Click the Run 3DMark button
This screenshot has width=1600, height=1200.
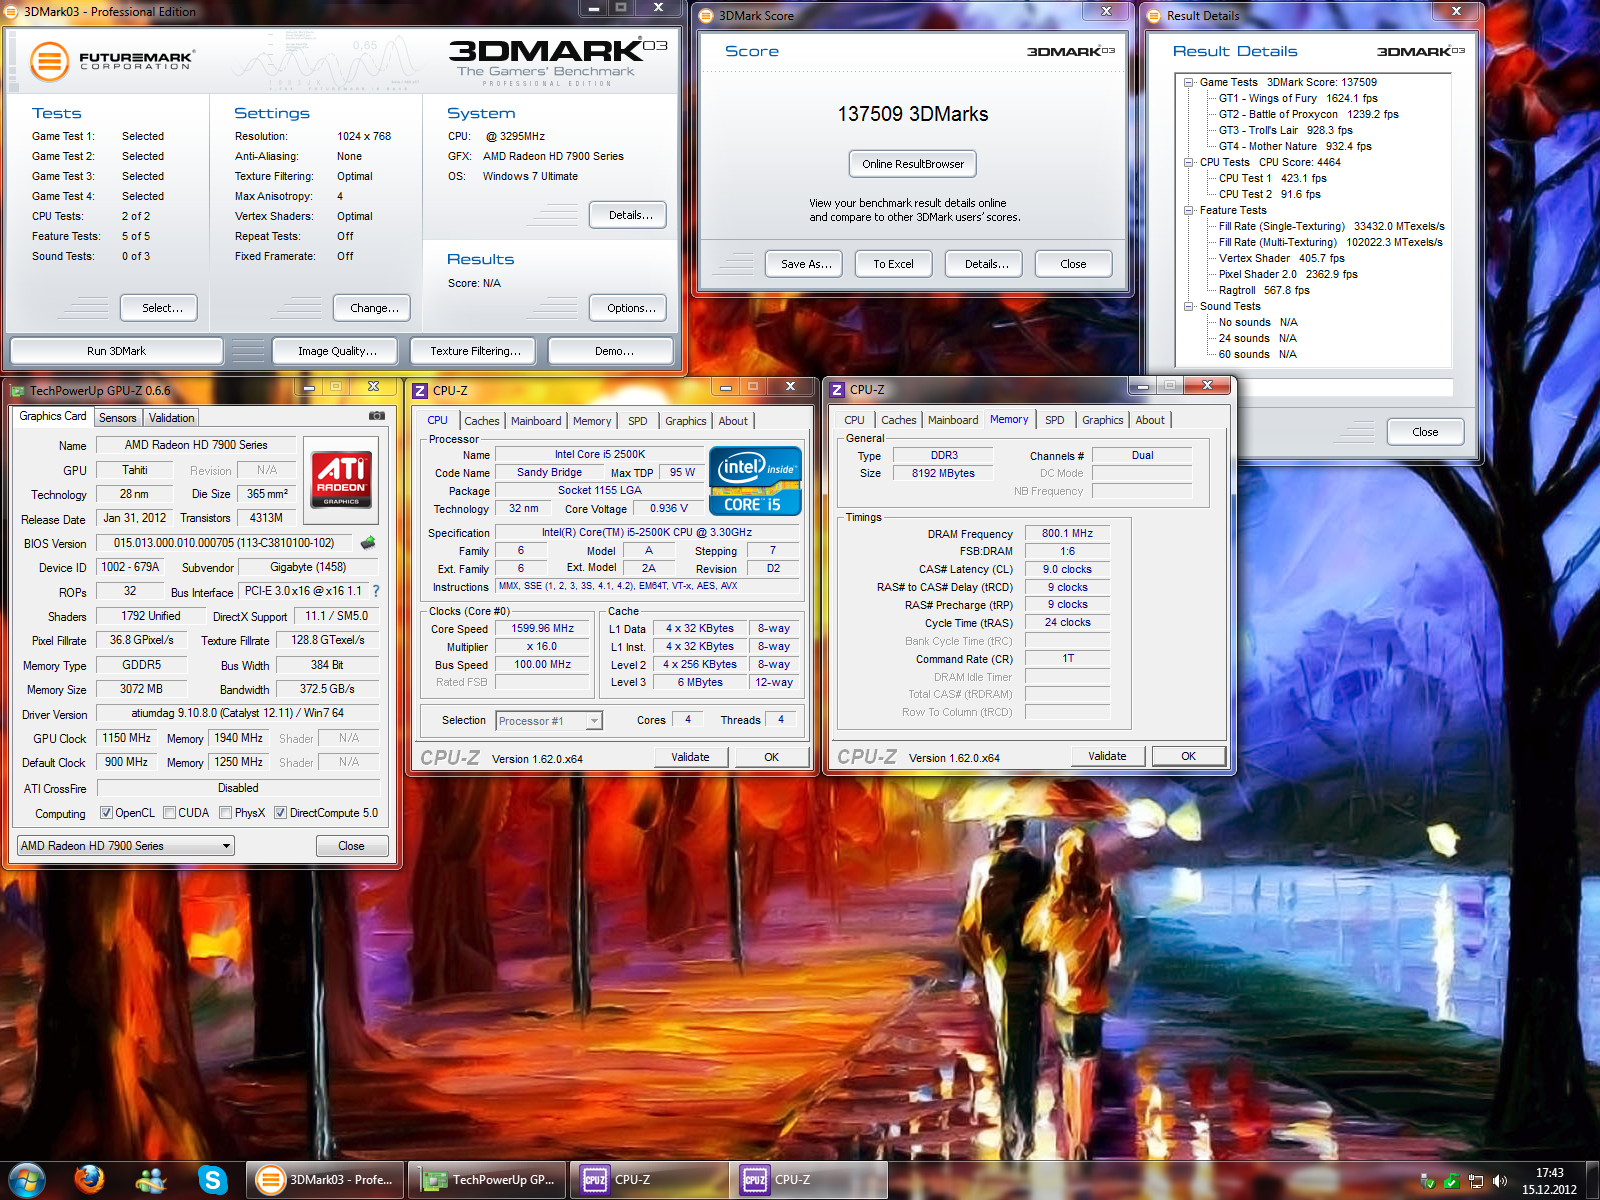pos(116,351)
